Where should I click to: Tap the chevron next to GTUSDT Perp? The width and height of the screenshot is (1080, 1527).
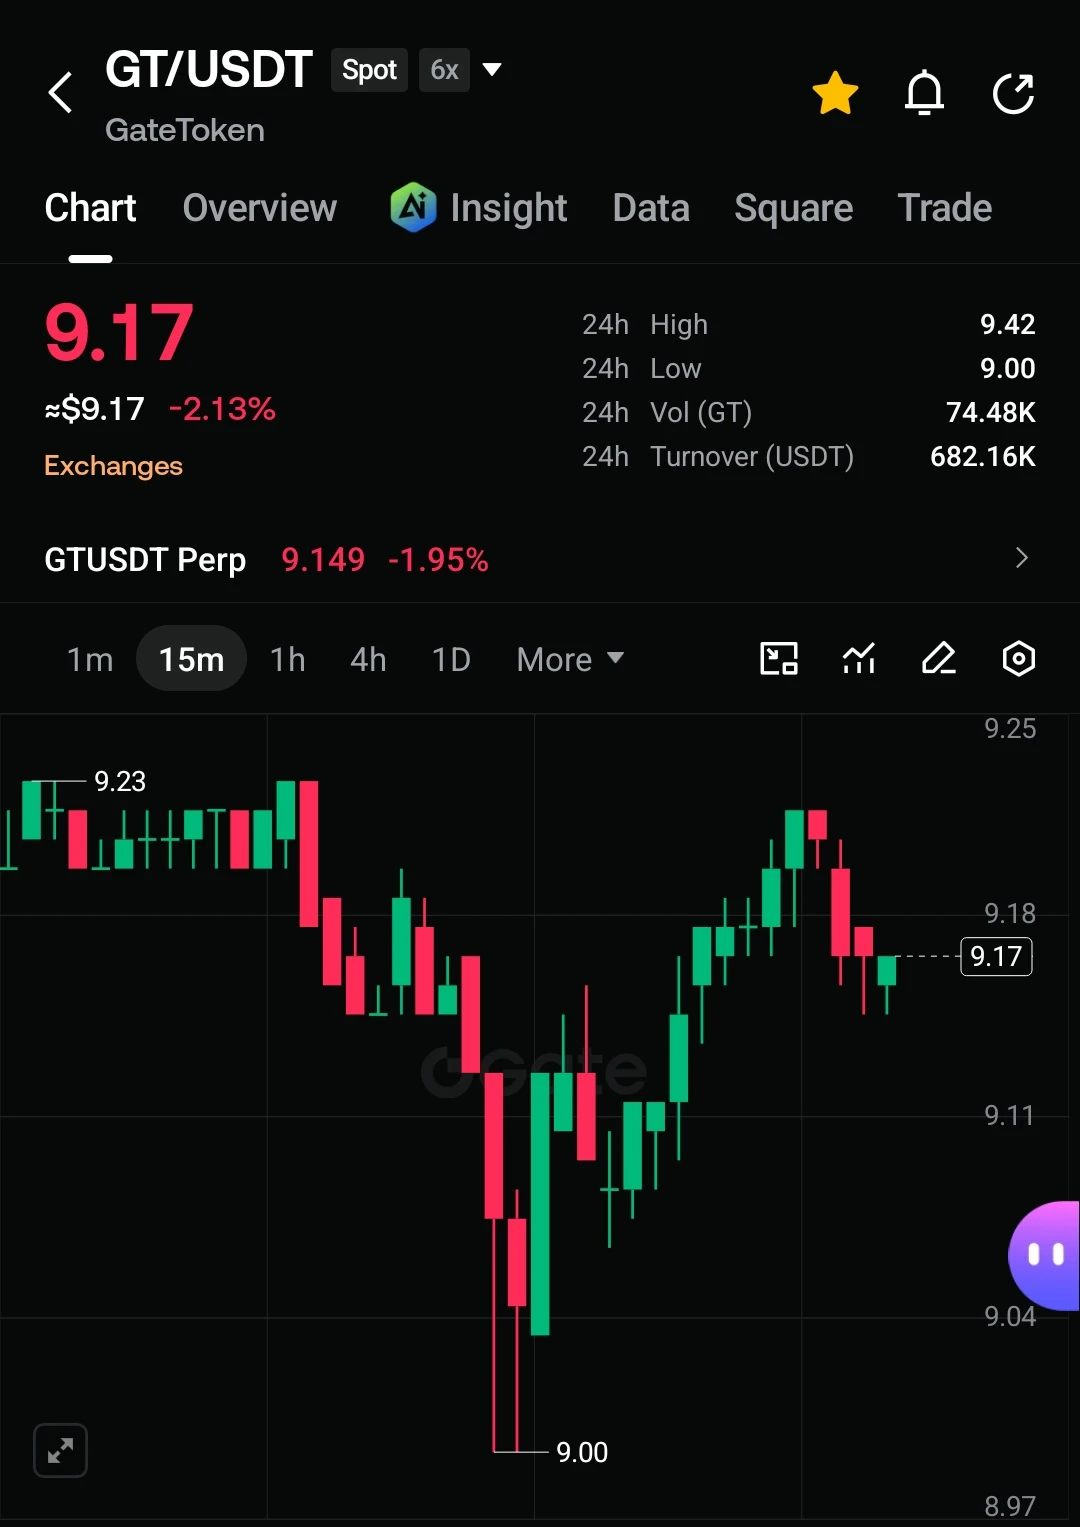tap(1021, 558)
